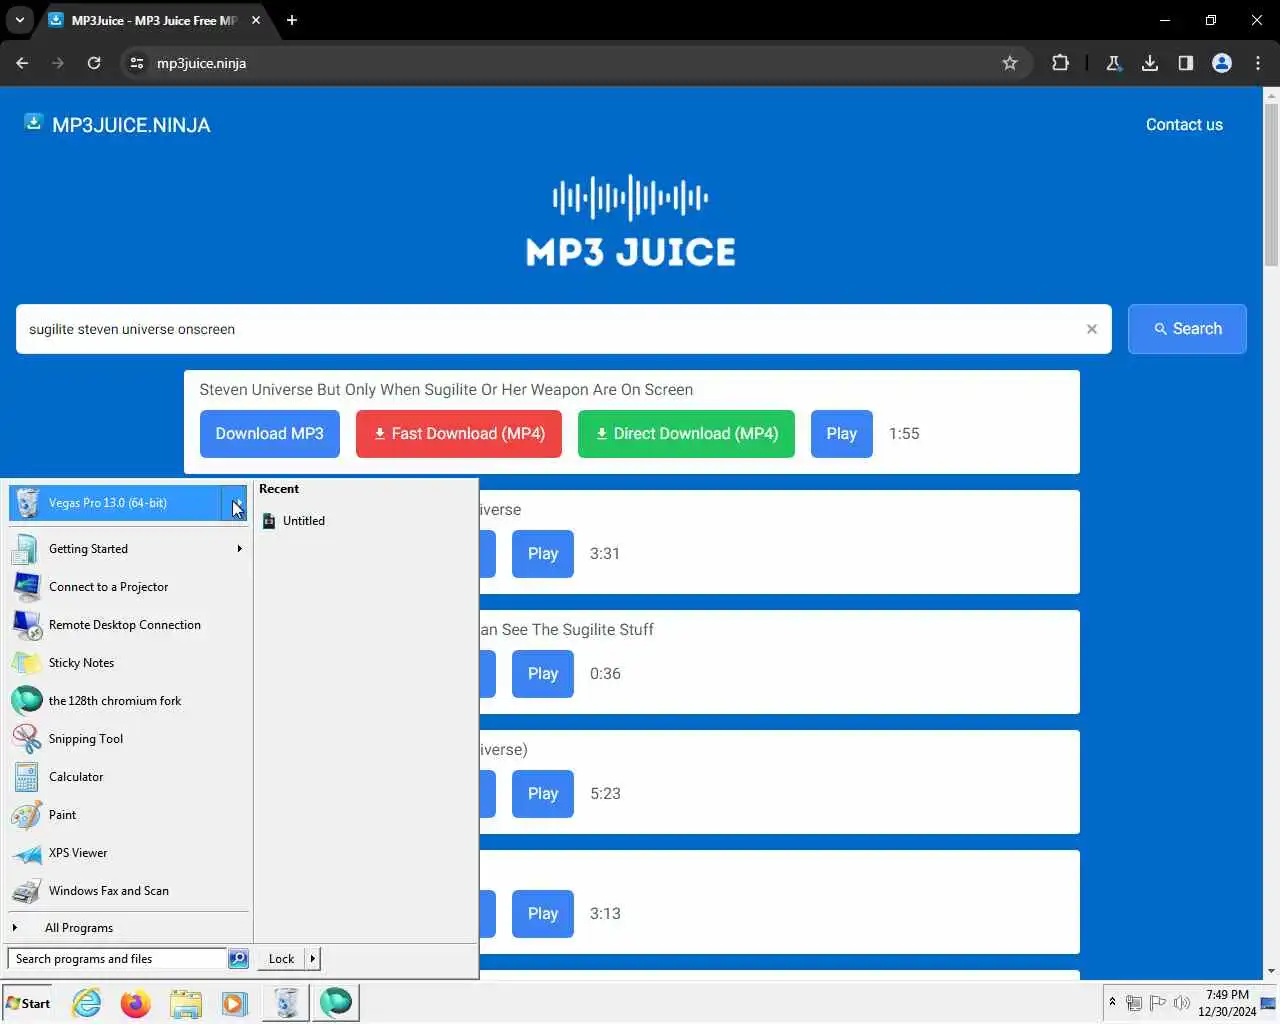Launch Sticky Notes

[128, 663]
